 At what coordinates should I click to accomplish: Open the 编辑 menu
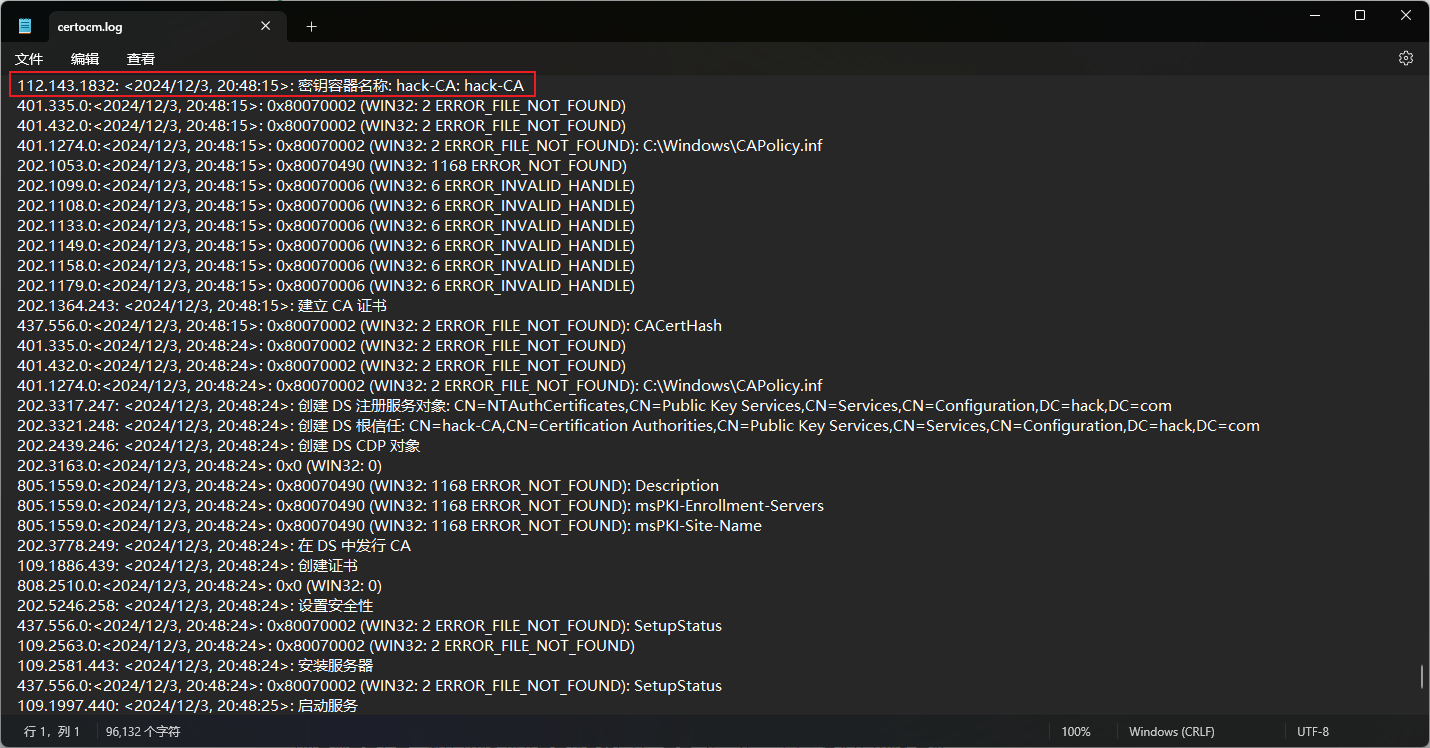pyautogui.click(x=85, y=59)
